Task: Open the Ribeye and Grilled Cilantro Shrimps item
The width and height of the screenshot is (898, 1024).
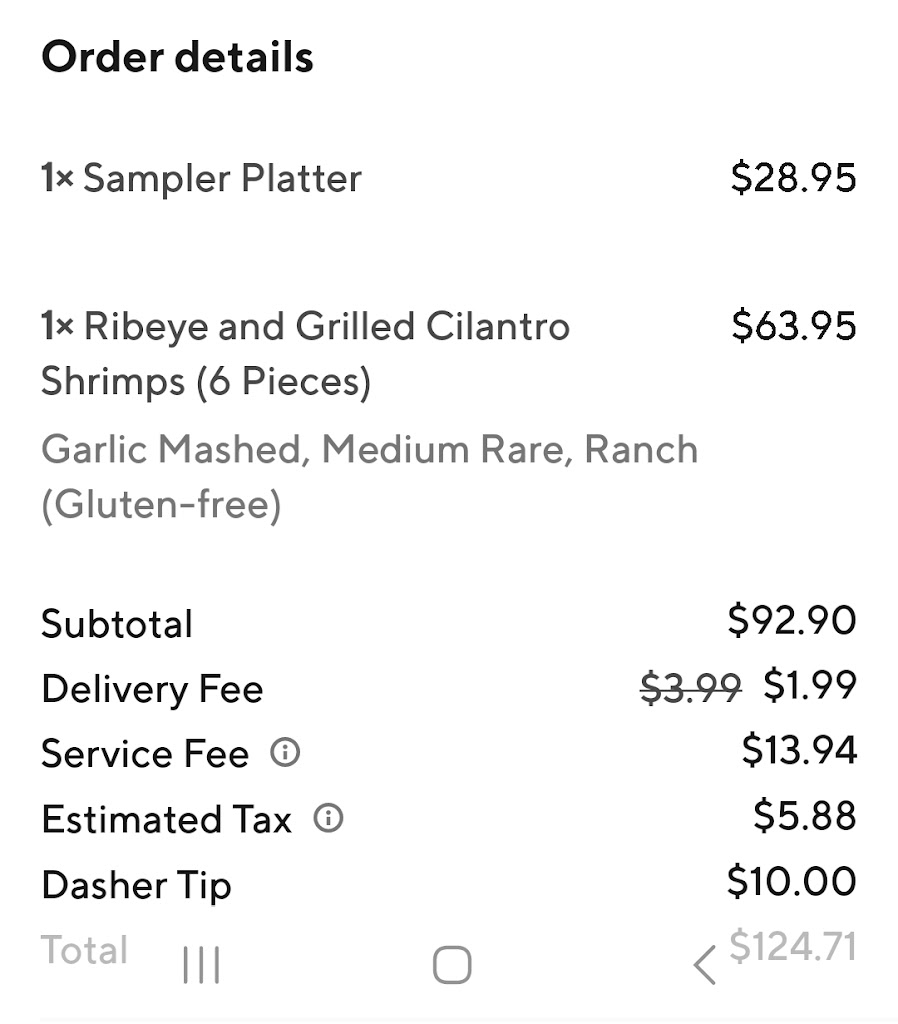Action: pyautogui.click(x=305, y=353)
